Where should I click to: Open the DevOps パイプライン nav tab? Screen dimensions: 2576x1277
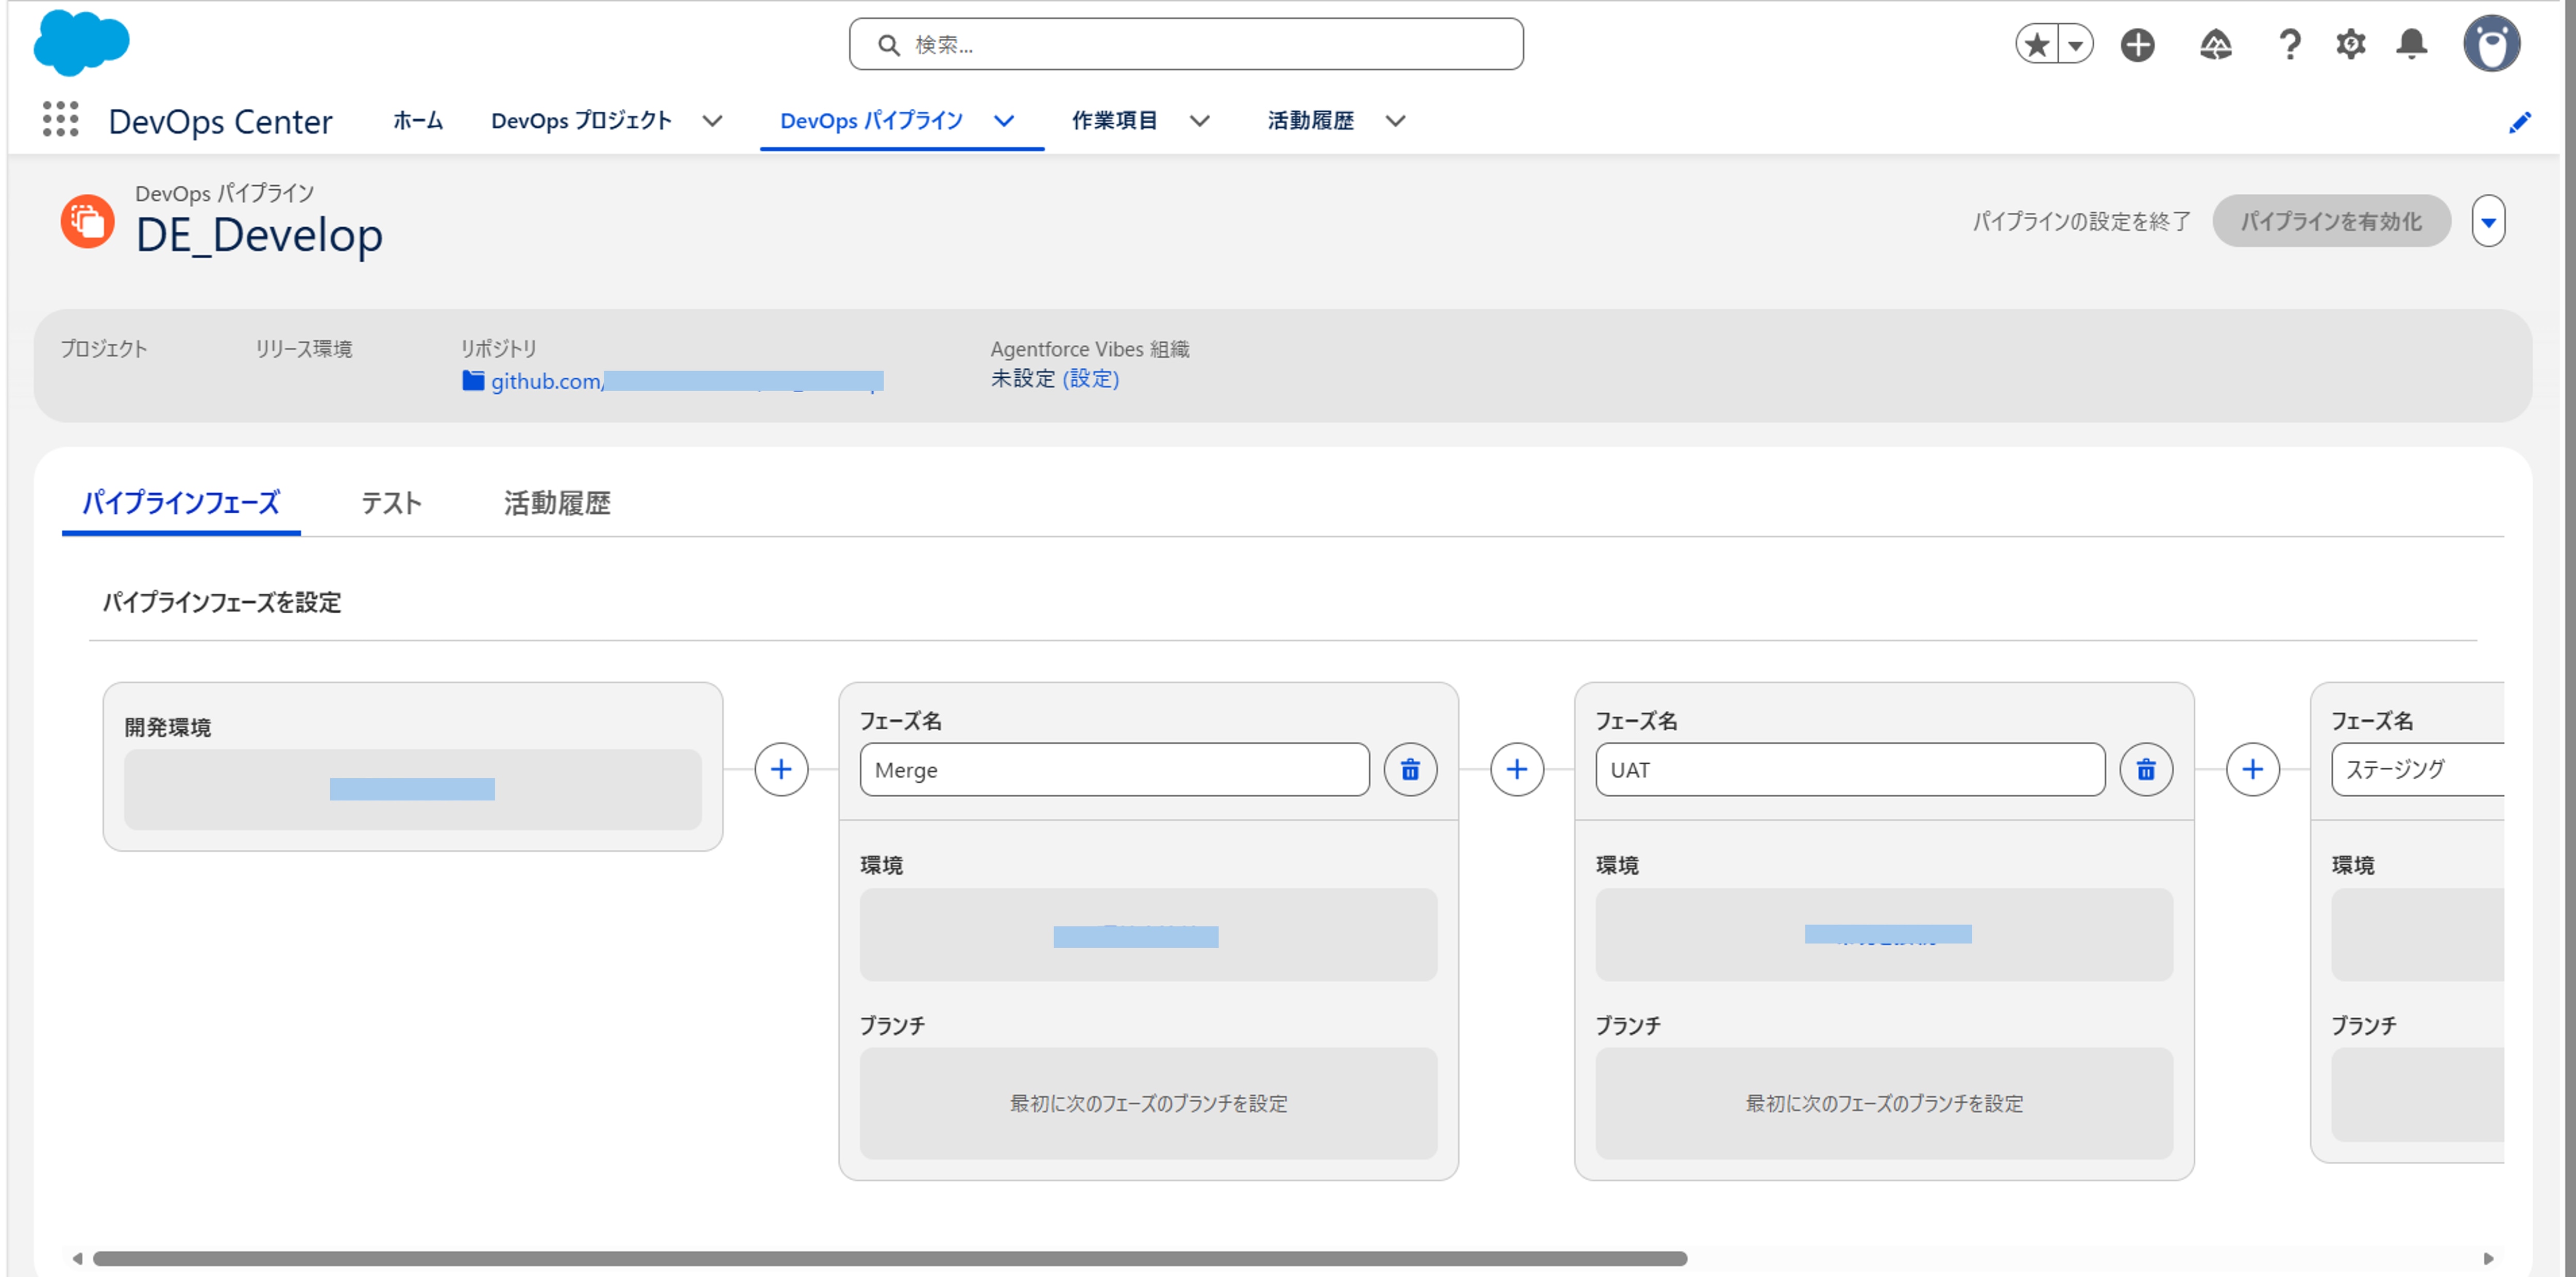(871, 121)
